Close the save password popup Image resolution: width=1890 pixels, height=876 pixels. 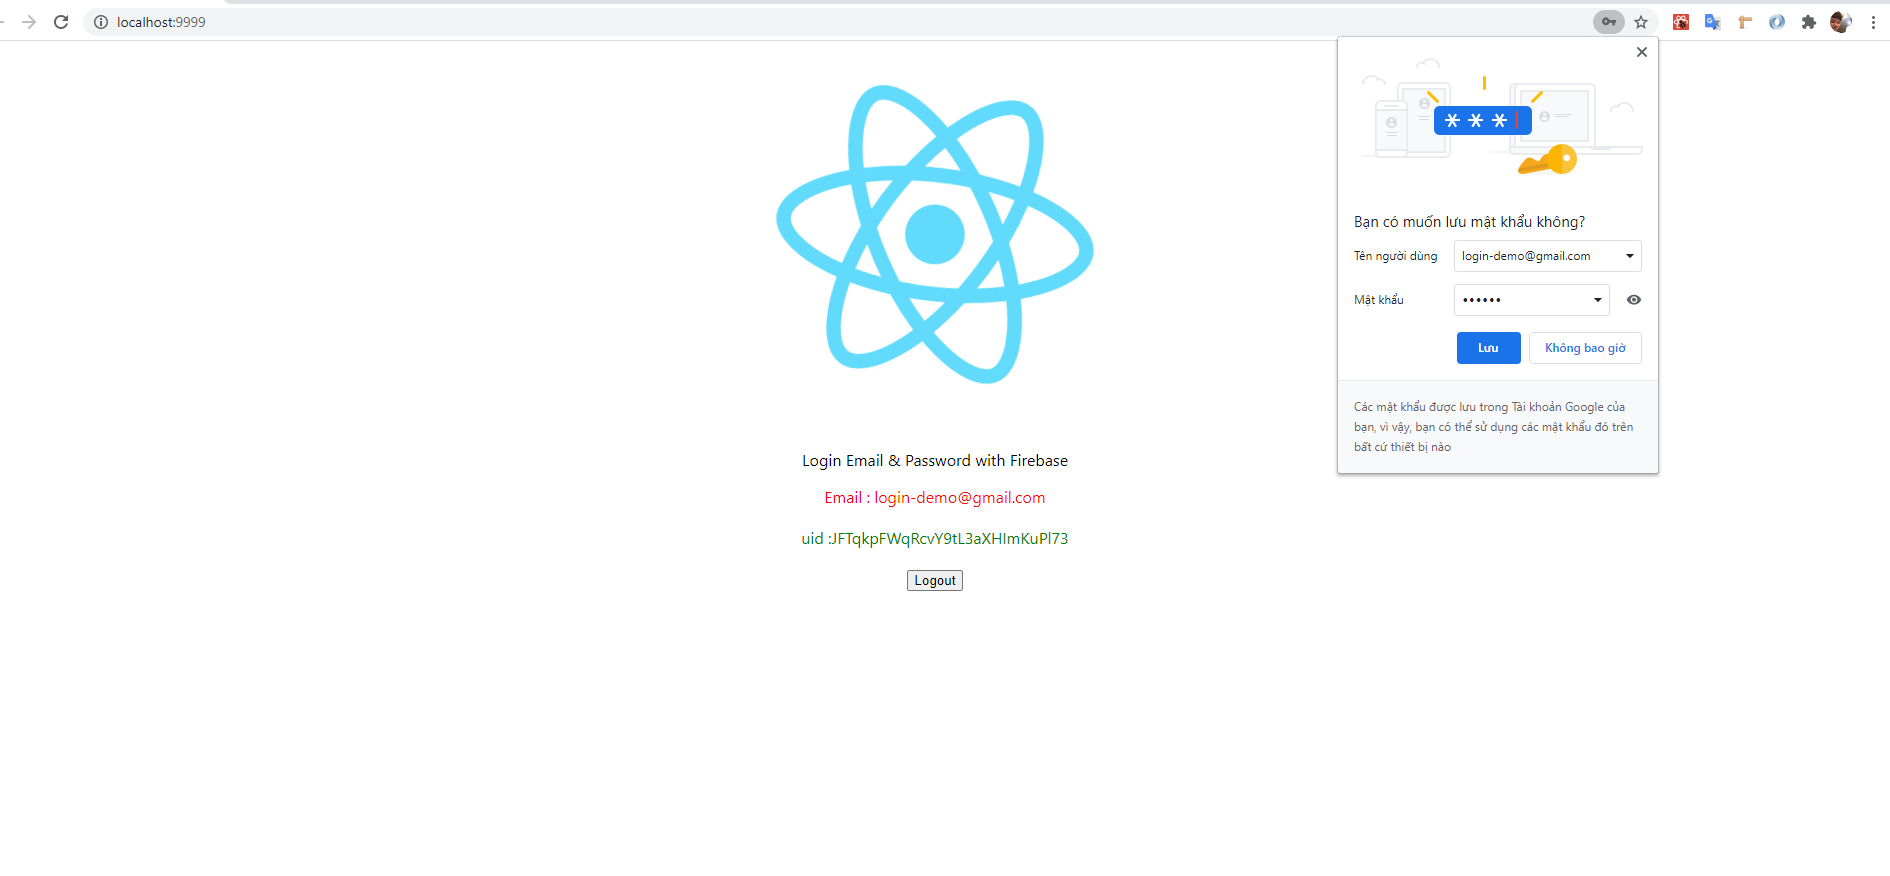click(1642, 52)
